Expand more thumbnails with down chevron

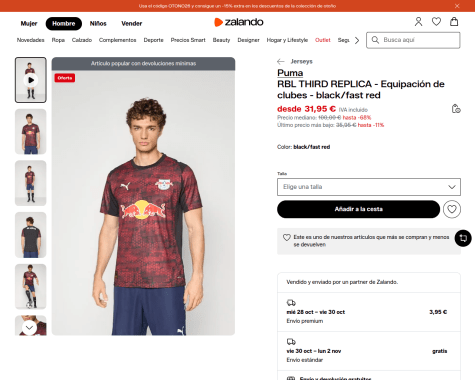click(x=29, y=328)
